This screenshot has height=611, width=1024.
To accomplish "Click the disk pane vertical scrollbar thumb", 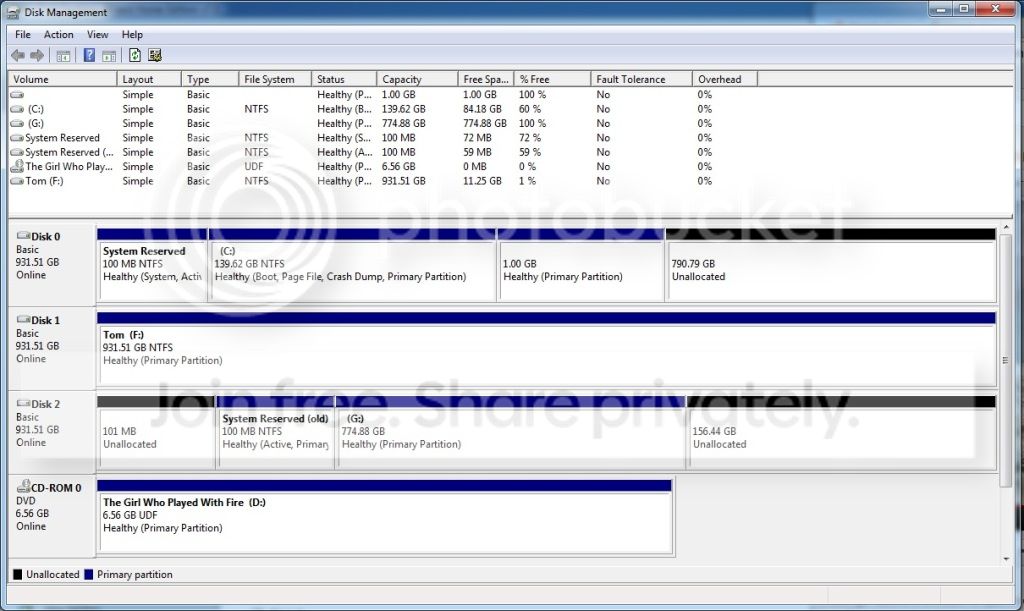I will click(1006, 360).
